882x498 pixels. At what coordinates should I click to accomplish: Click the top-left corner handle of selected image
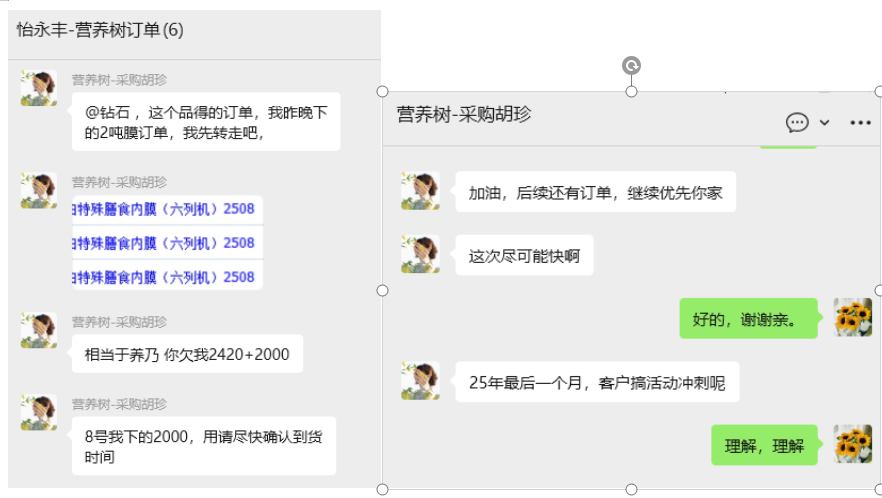click(382, 92)
